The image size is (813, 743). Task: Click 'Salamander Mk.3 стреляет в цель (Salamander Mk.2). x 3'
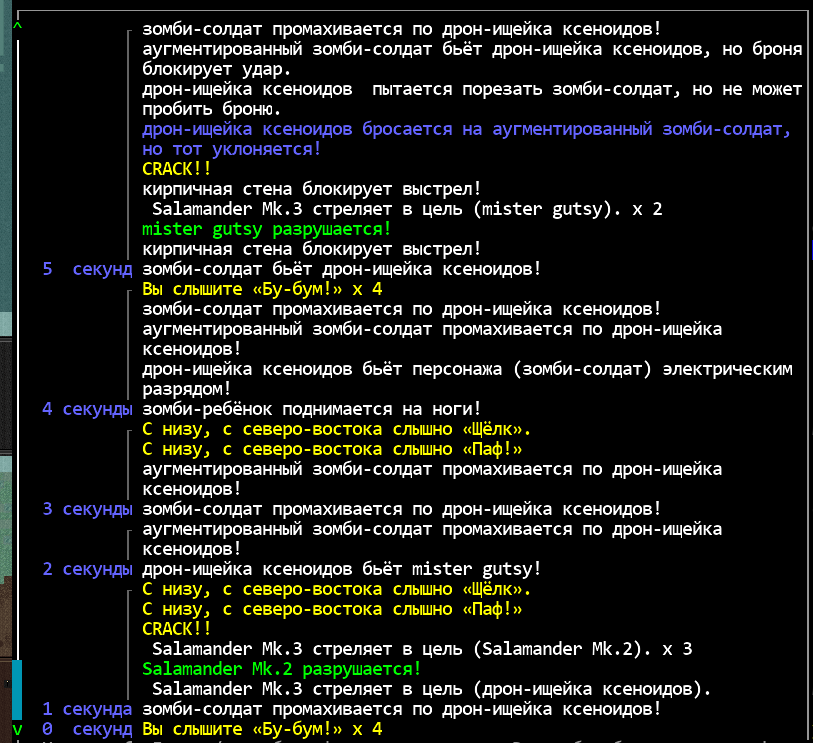(422, 649)
